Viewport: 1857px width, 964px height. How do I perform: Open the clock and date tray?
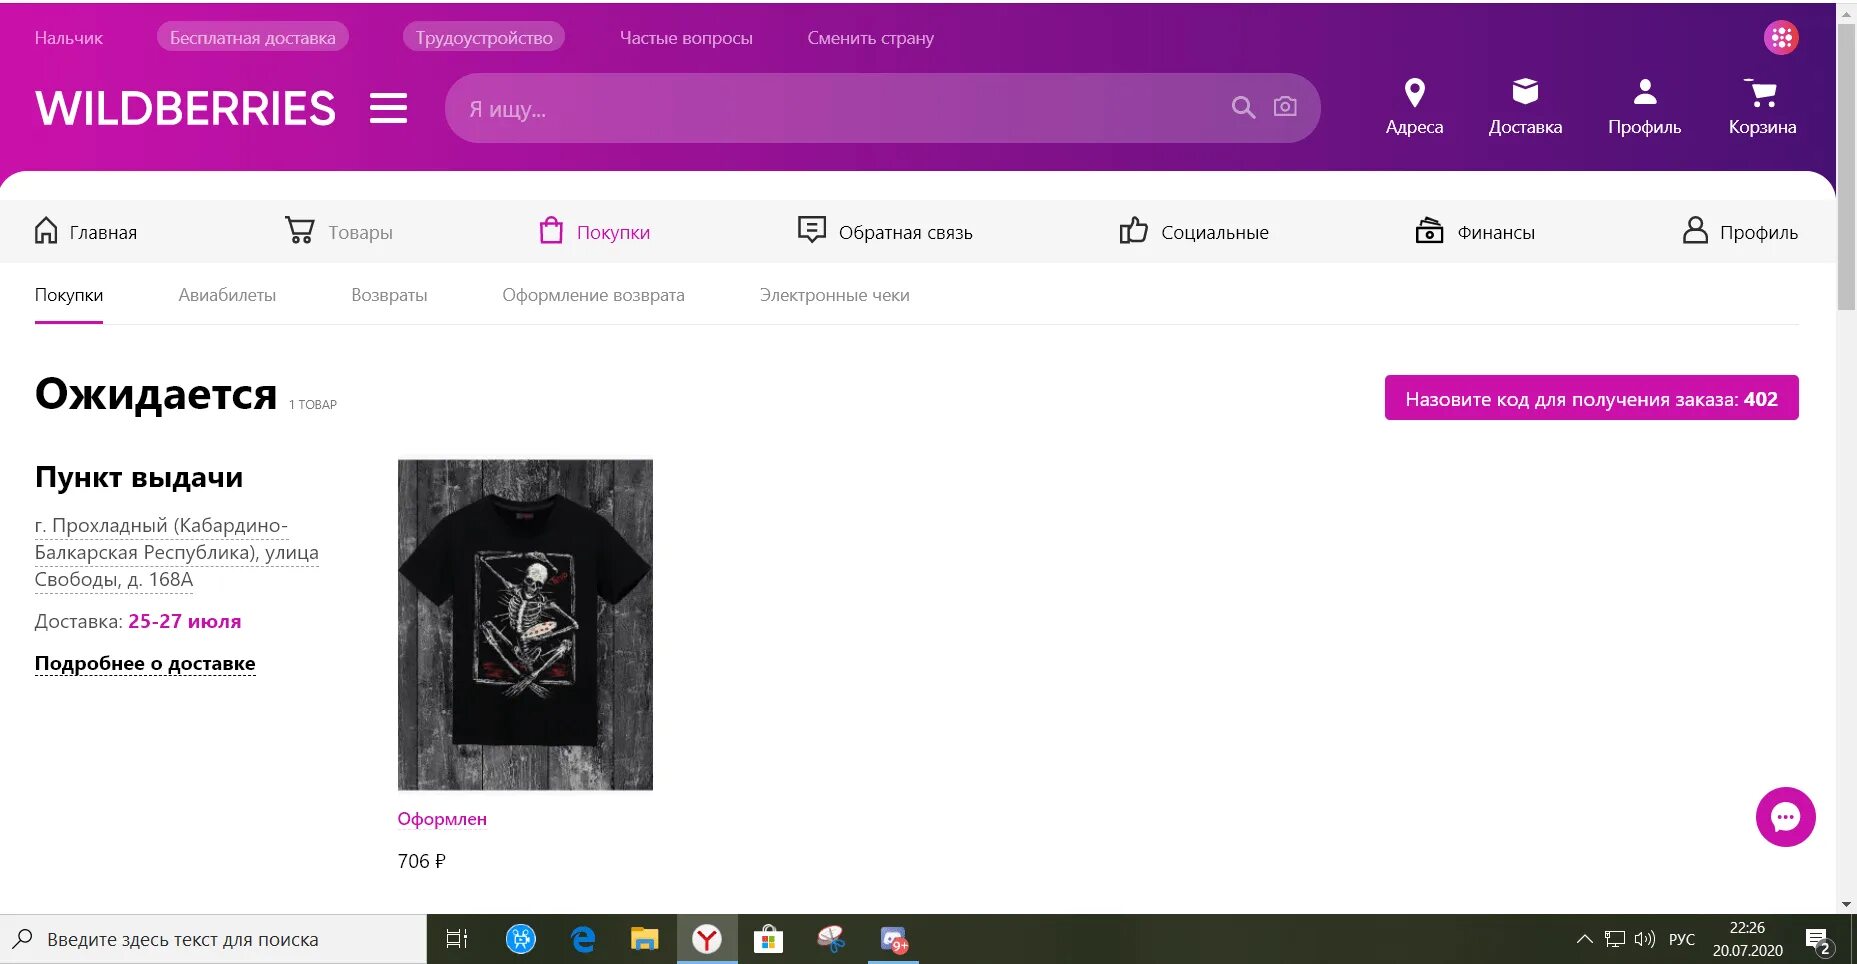tap(1747, 939)
